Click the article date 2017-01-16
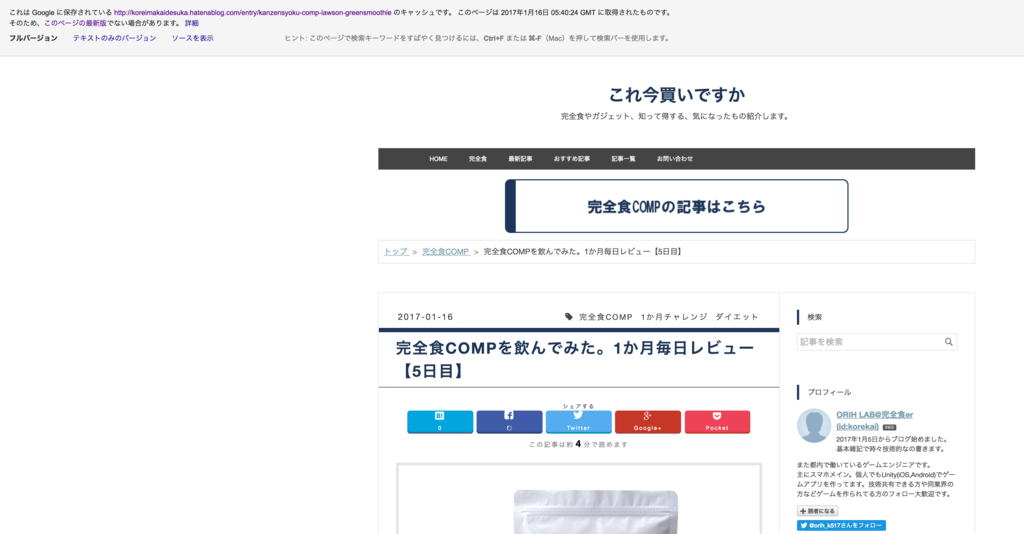 point(425,317)
